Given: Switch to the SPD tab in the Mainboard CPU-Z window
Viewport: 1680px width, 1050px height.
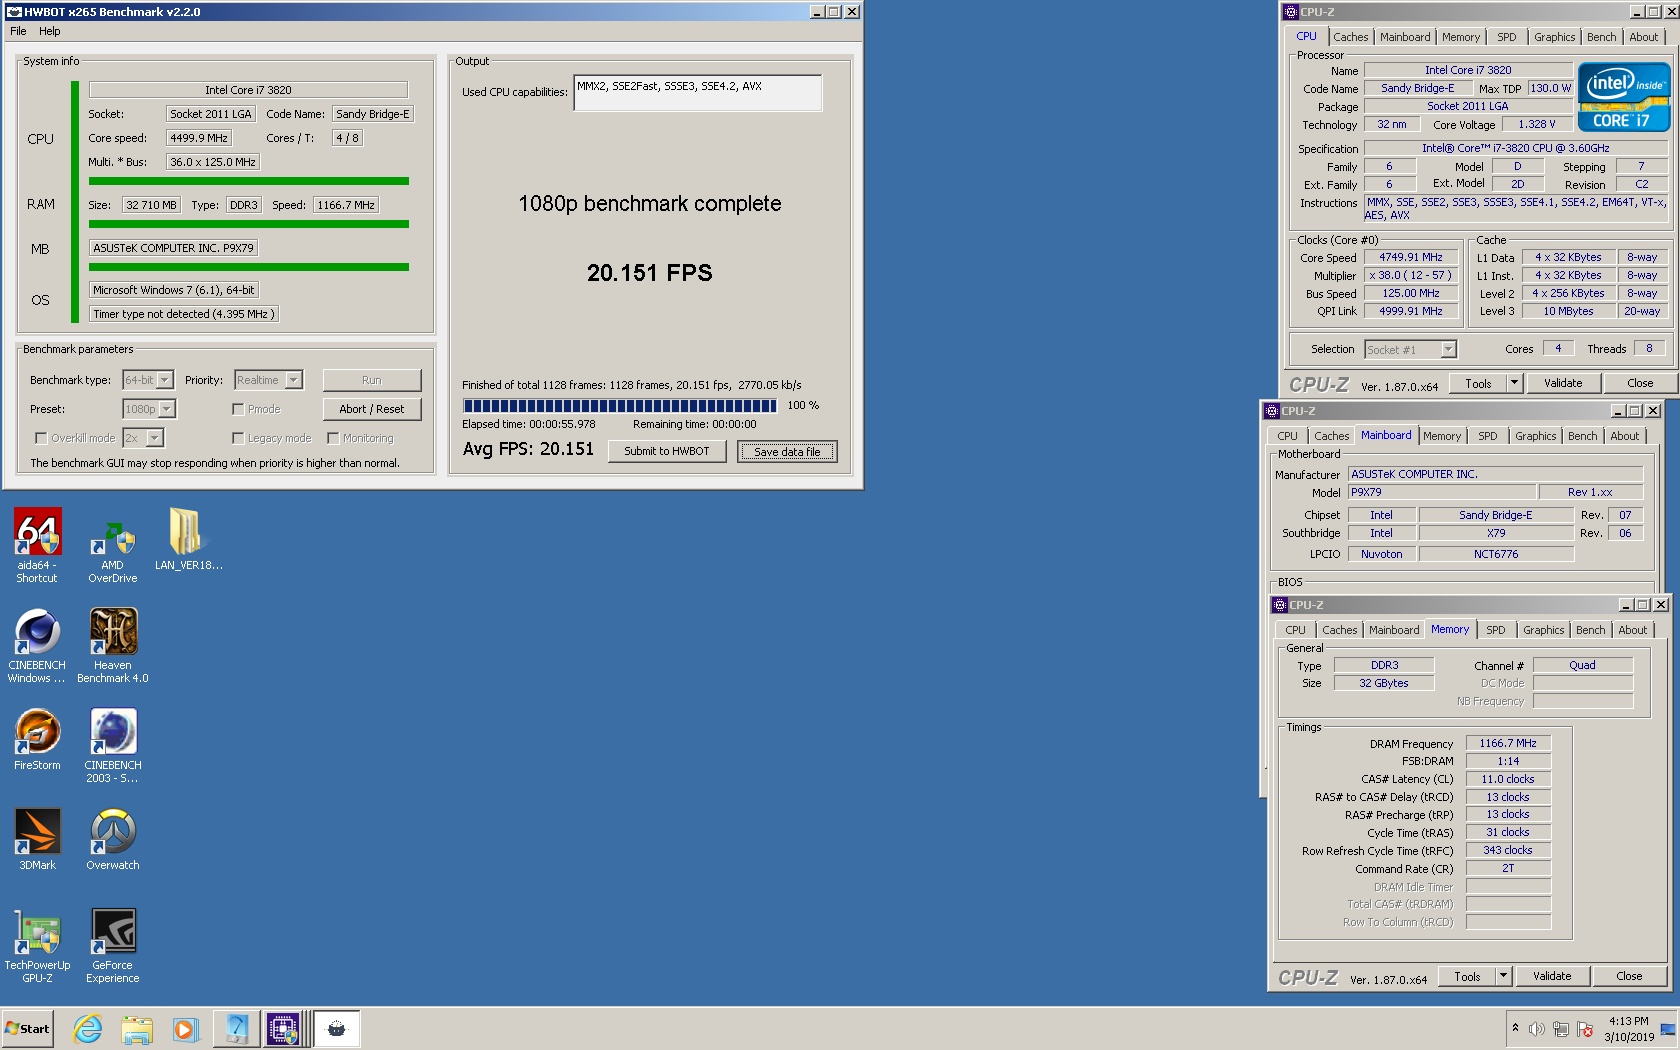Looking at the screenshot, I should 1487,436.
